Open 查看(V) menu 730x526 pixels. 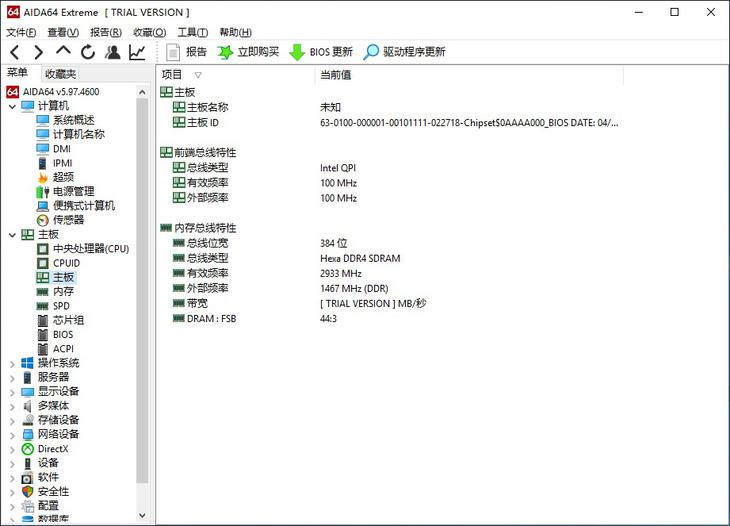pyautogui.click(x=63, y=32)
